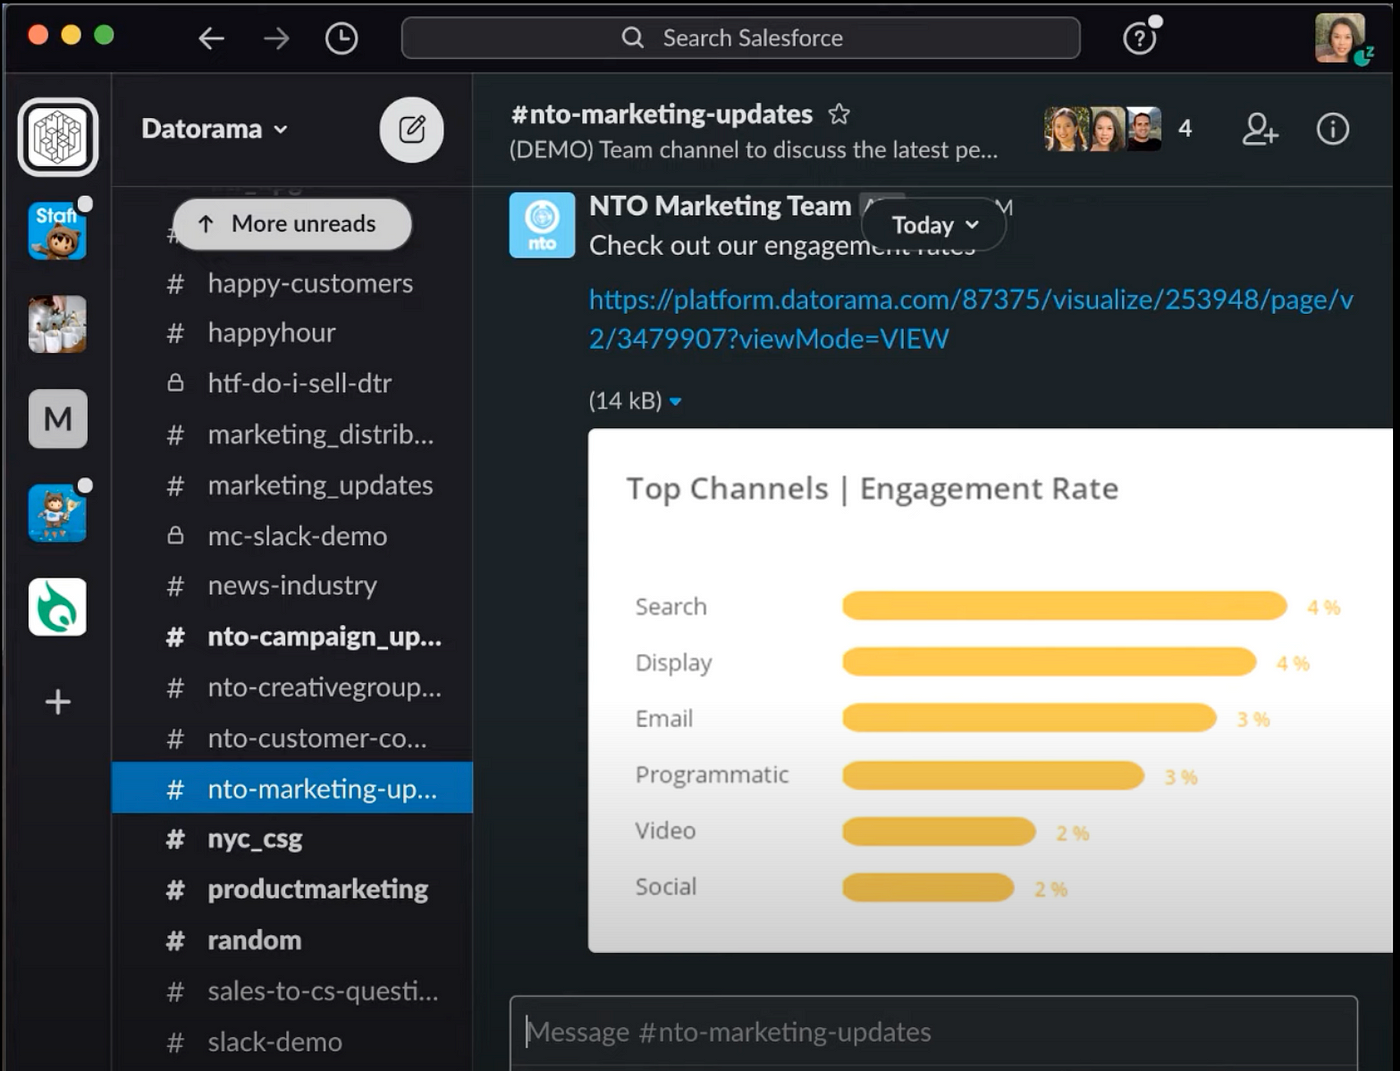Screen dimensions: 1400x1071
Task: Open the NTO Marketing Team avatar
Action: pyautogui.click(x=542, y=225)
